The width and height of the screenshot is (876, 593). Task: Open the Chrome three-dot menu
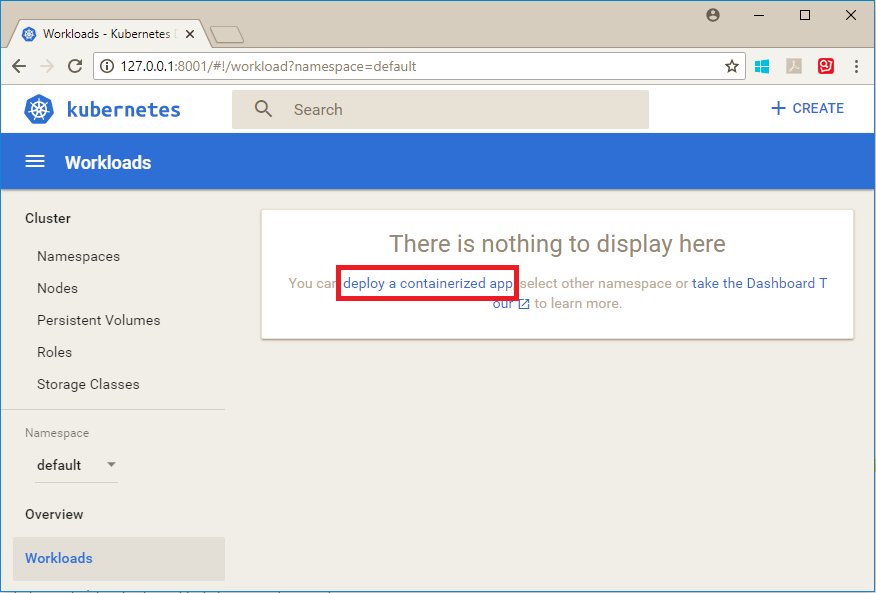coord(856,67)
